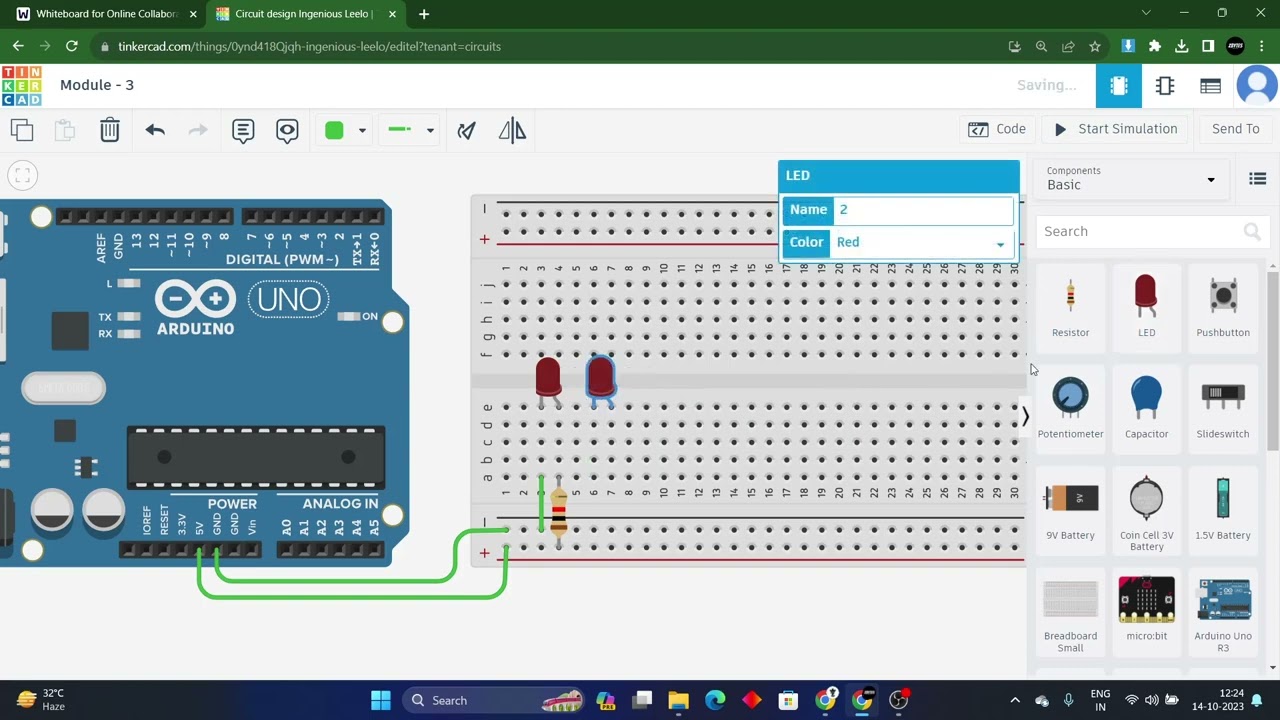Open browser downloads icon

[1182, 46]
